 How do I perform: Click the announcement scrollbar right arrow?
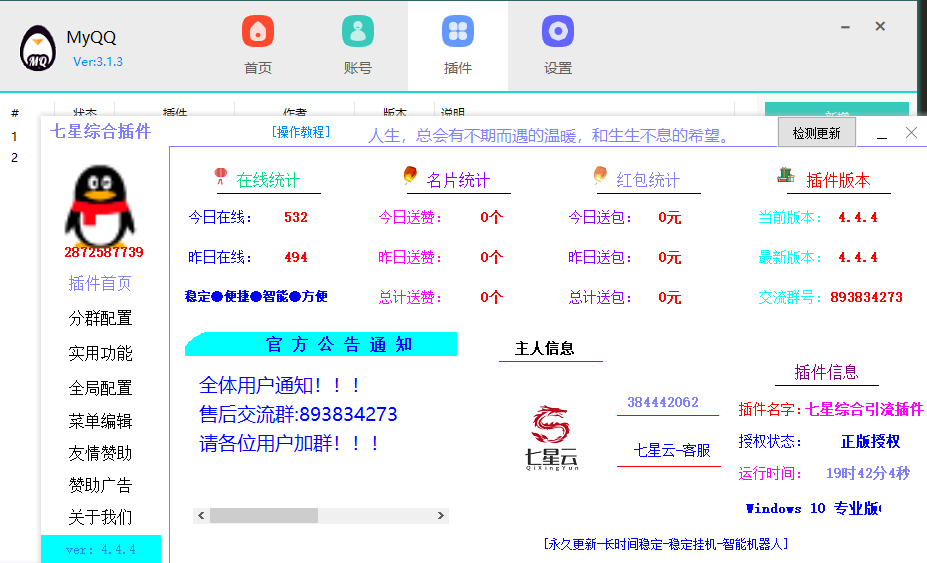(440, 516)
